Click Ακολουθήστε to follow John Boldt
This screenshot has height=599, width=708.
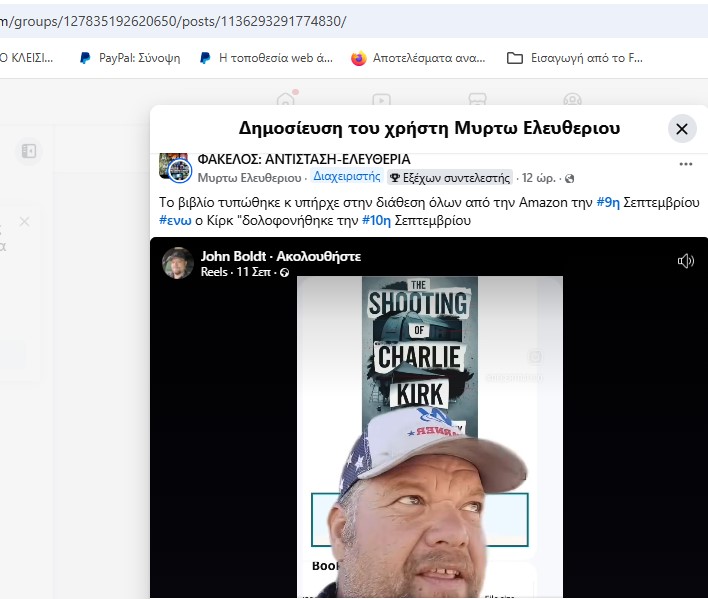tap(318, 256)
